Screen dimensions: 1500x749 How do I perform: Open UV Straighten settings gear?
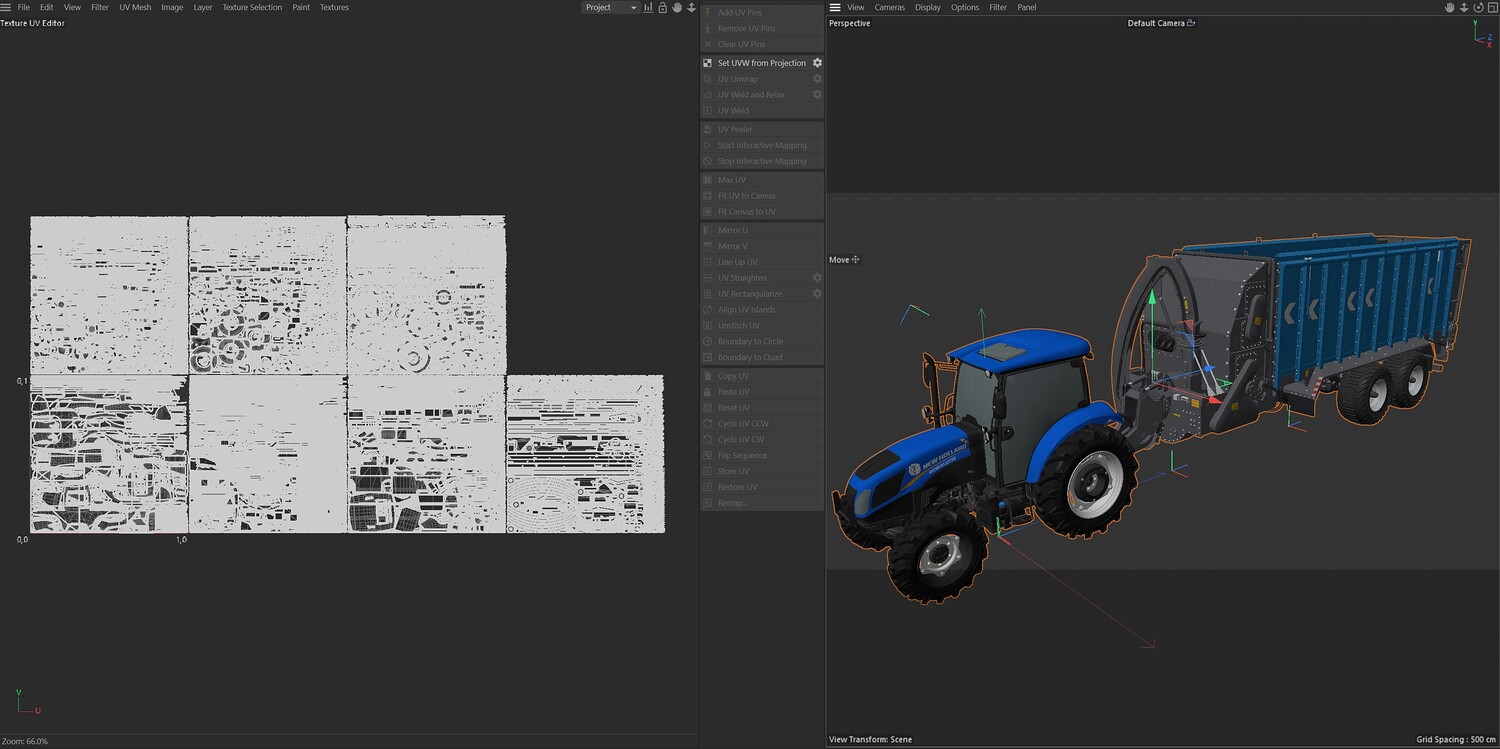point(817,278)
